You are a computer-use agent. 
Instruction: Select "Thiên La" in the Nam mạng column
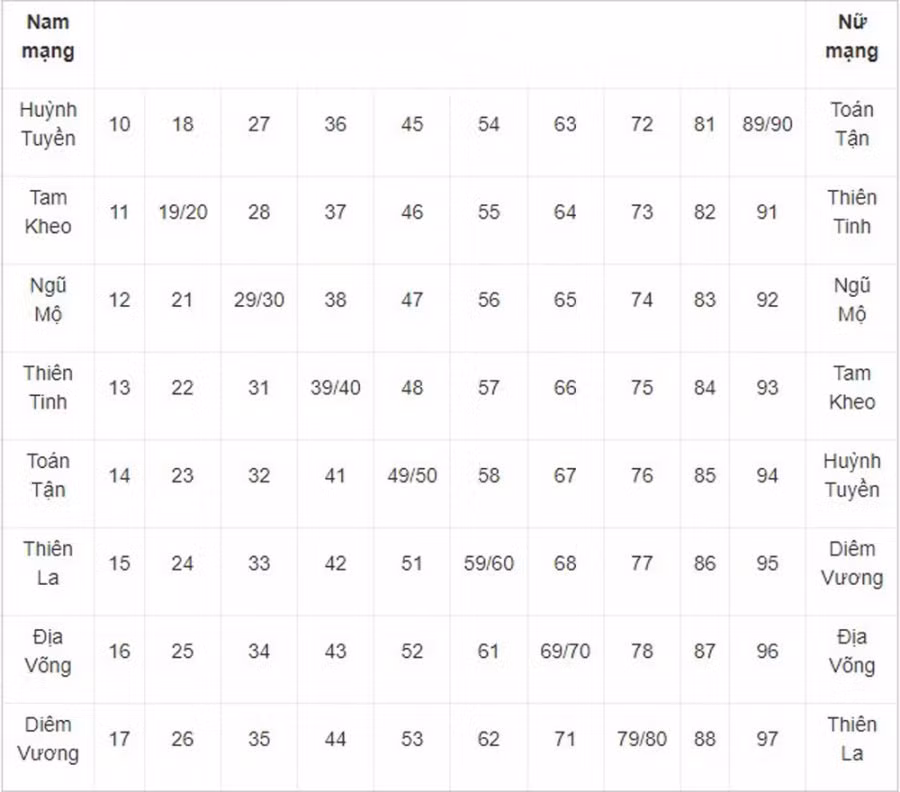pos(48,564)
